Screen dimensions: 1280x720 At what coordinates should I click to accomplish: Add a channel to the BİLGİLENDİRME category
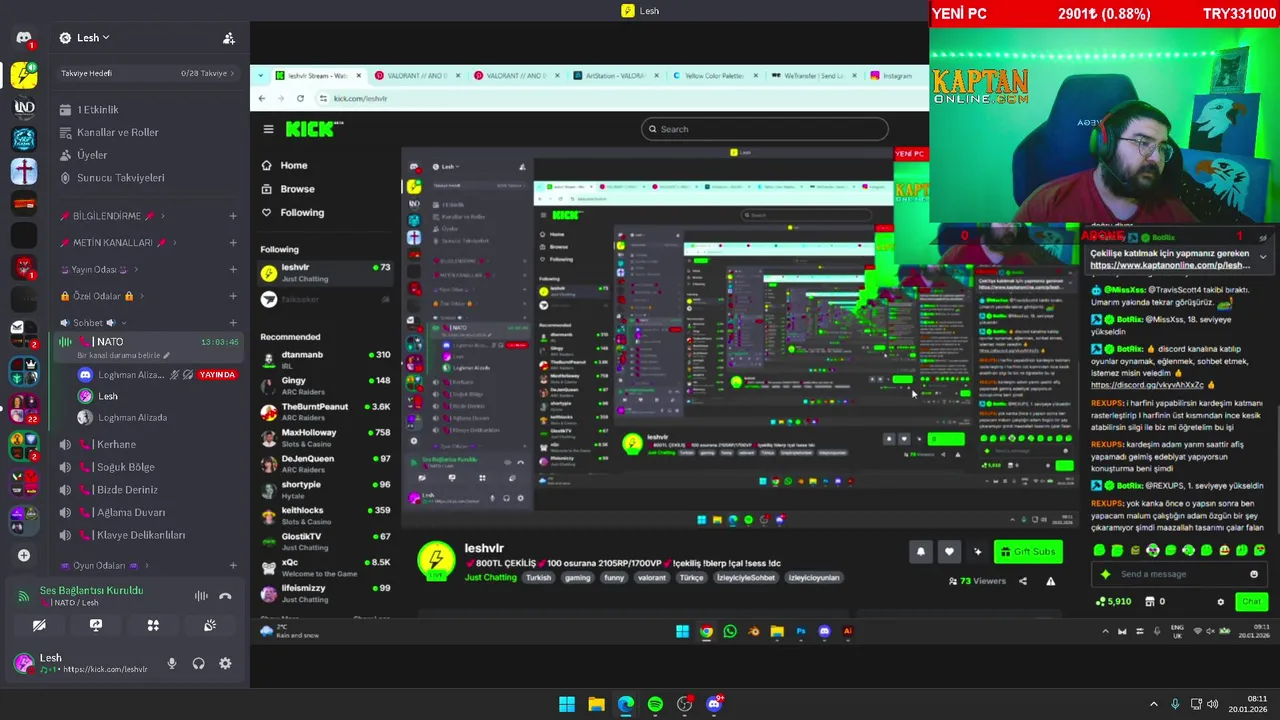click(233, 216)
